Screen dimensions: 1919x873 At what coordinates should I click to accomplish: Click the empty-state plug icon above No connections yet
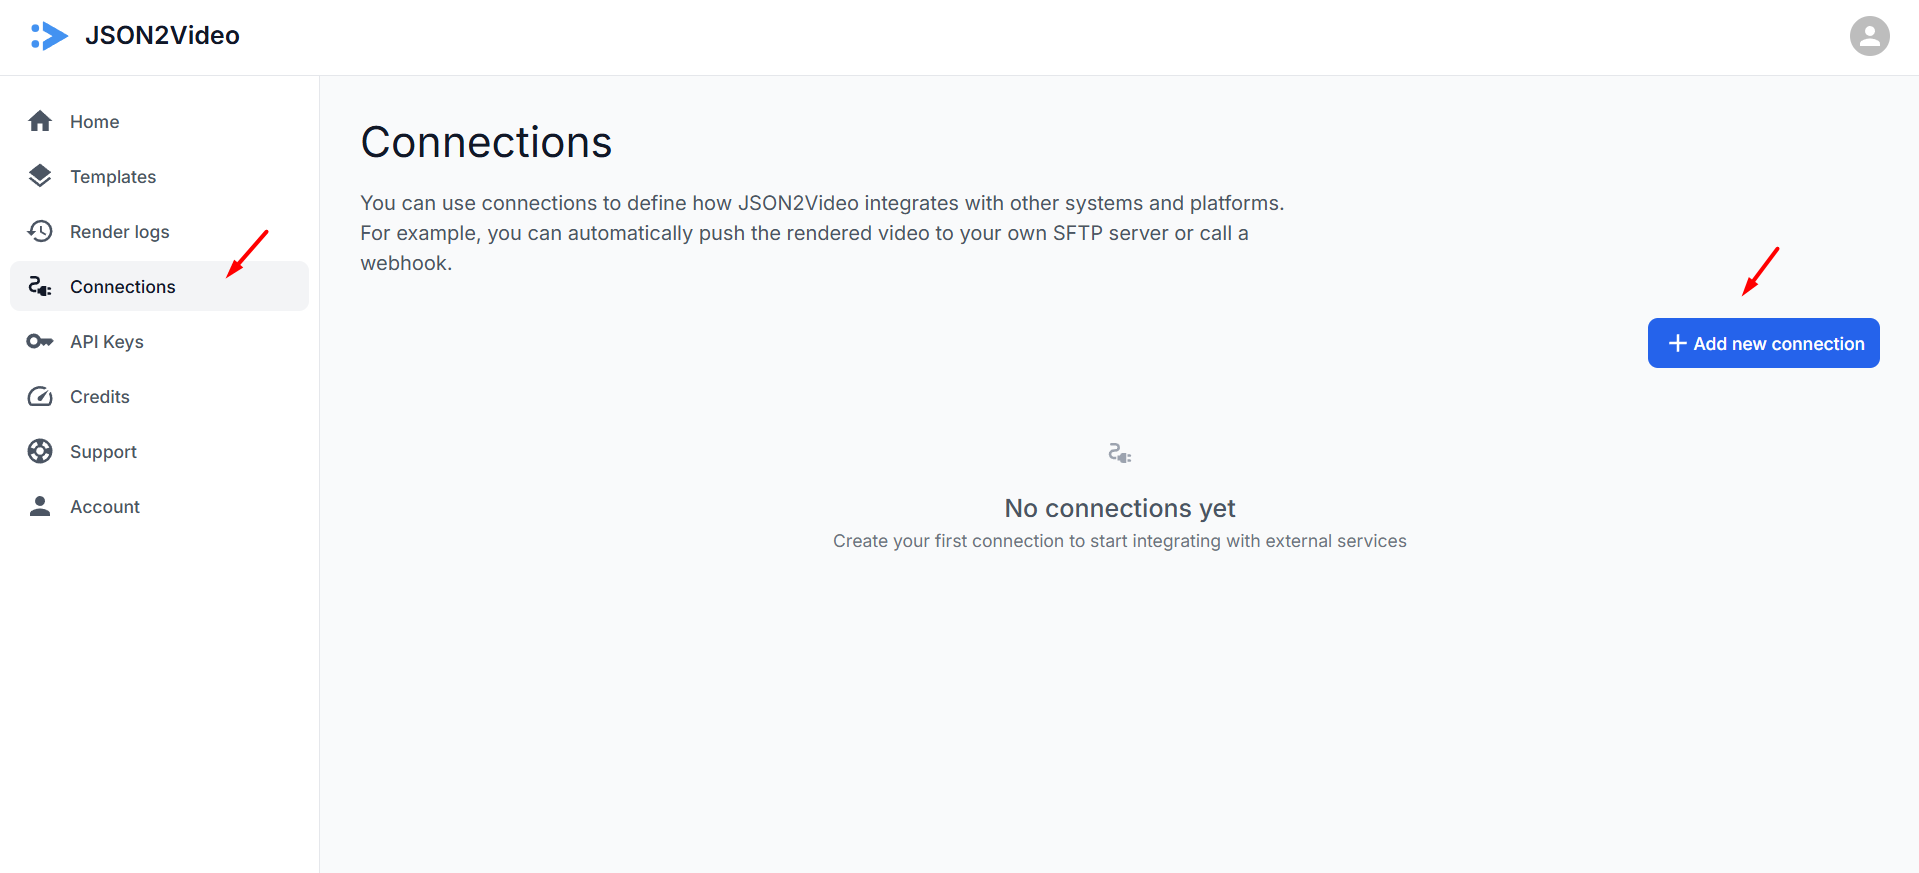pos(1119,453)
